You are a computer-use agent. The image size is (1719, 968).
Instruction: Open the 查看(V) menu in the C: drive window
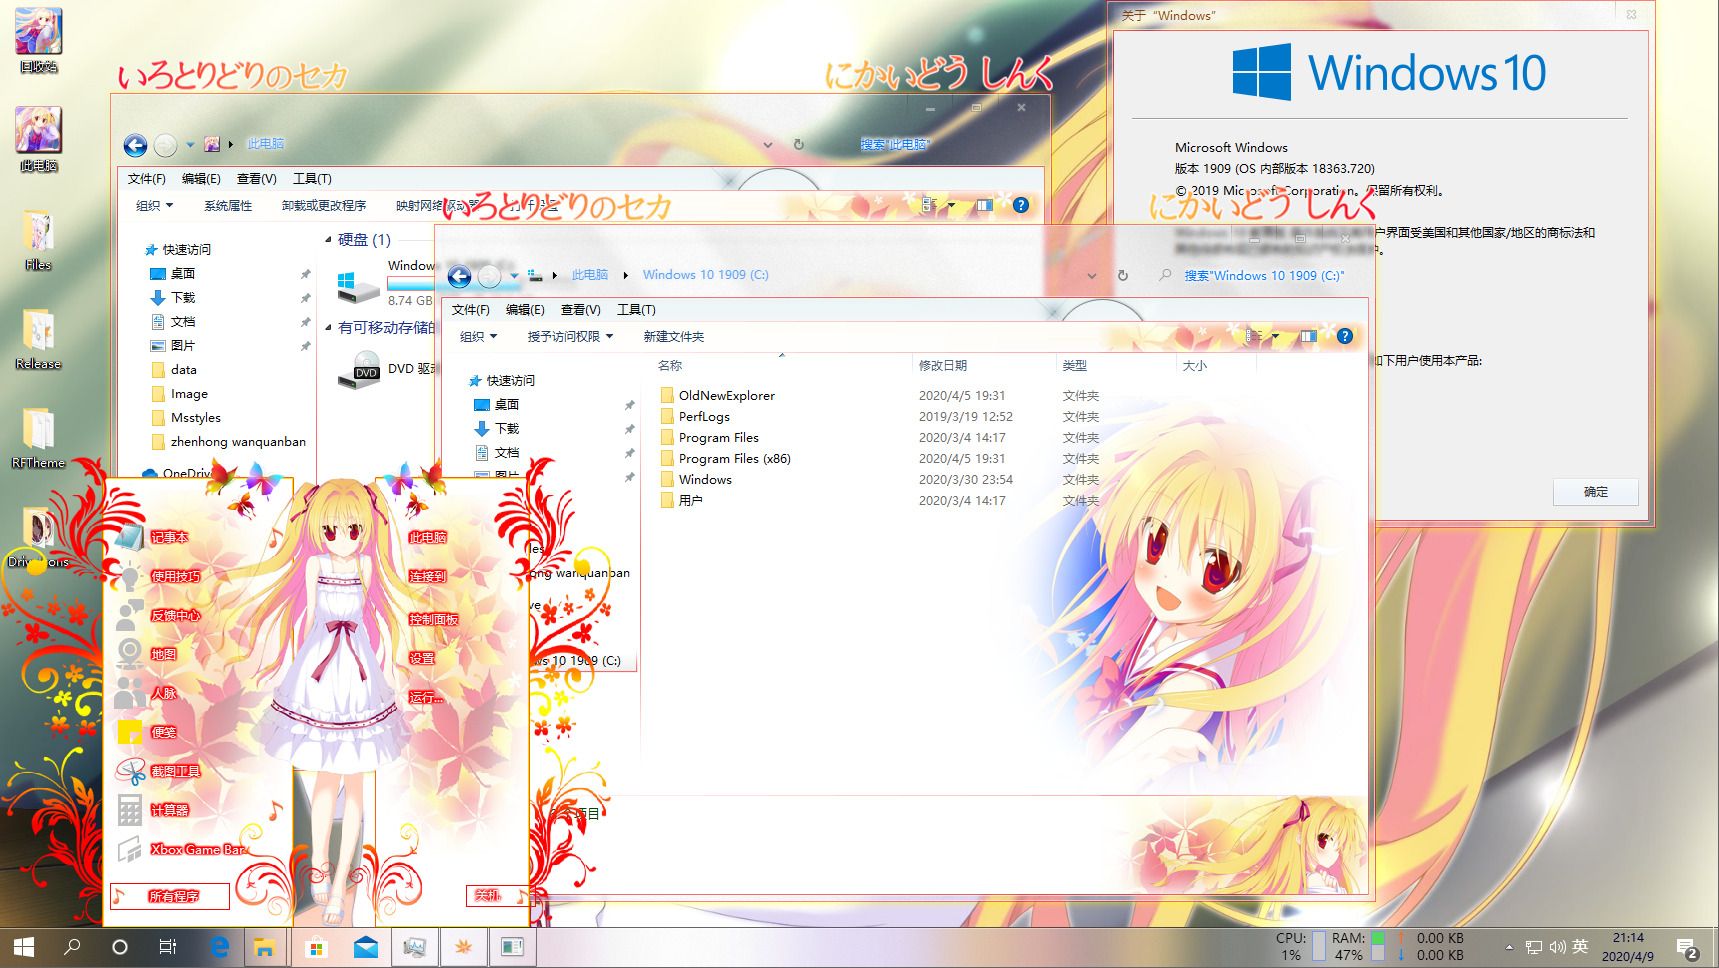pyautogui.click(x=580, y=310)
